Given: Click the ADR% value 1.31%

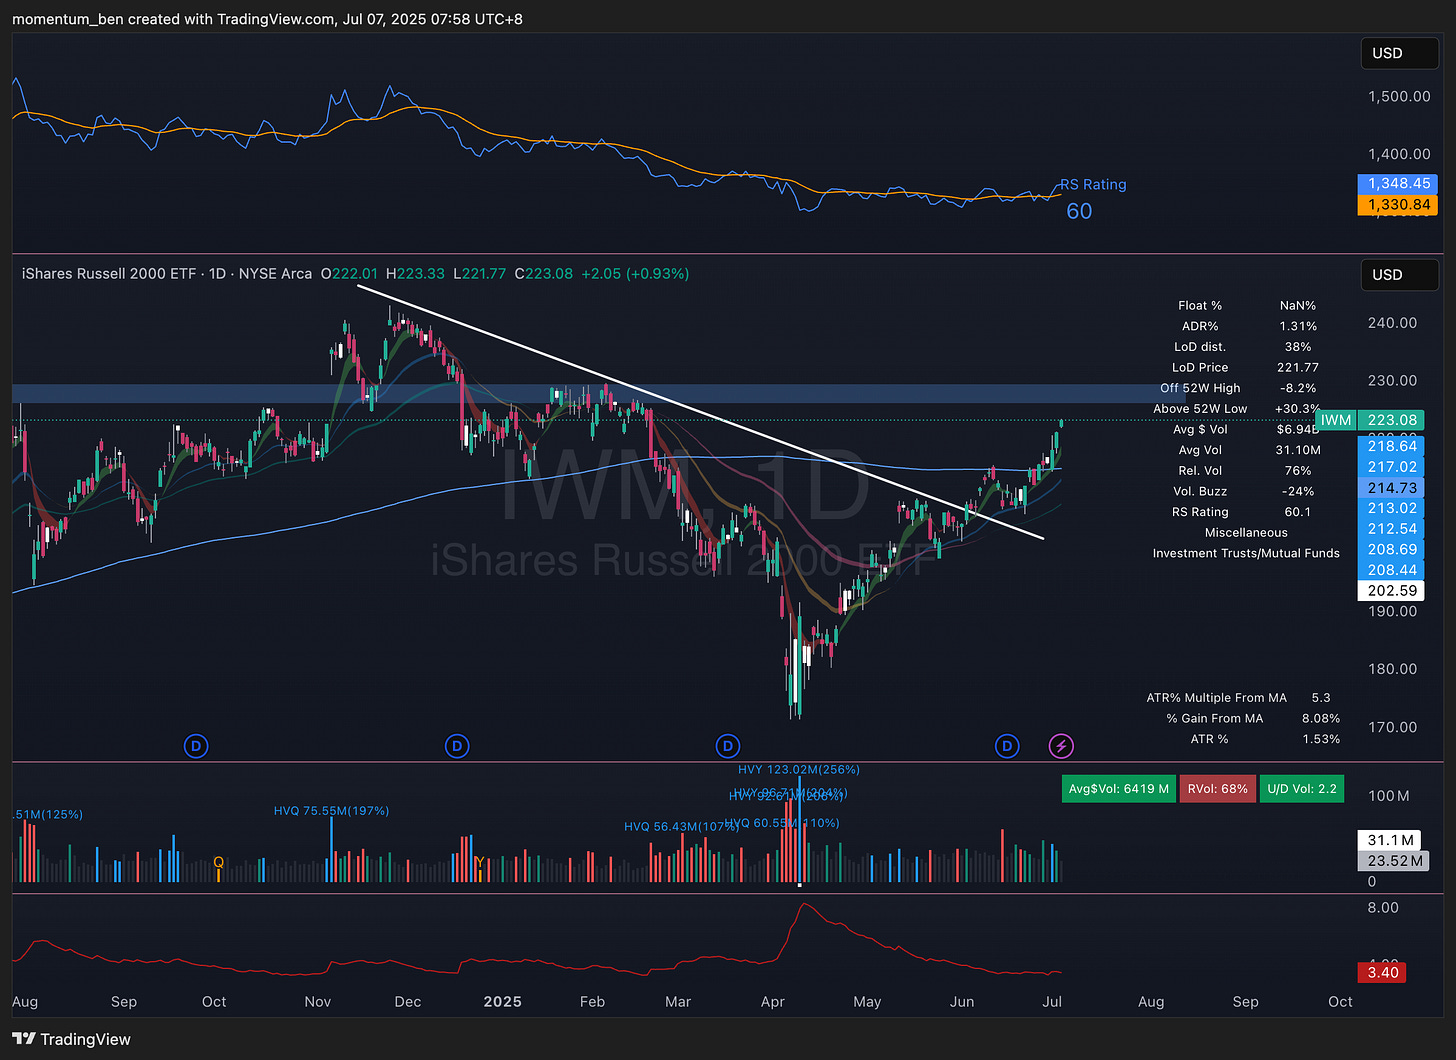Looking at the screenshot, I should (x=1298, y=326).
